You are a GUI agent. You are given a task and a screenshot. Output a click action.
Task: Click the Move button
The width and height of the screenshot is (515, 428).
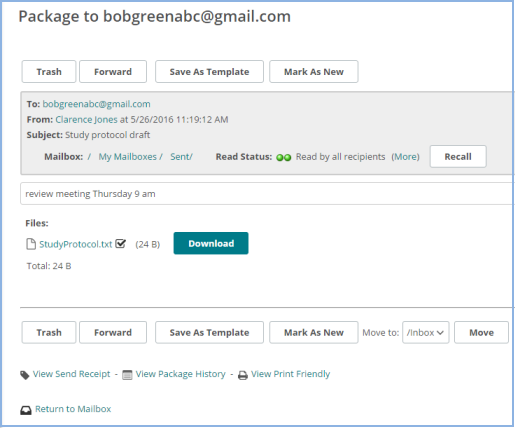481,332
